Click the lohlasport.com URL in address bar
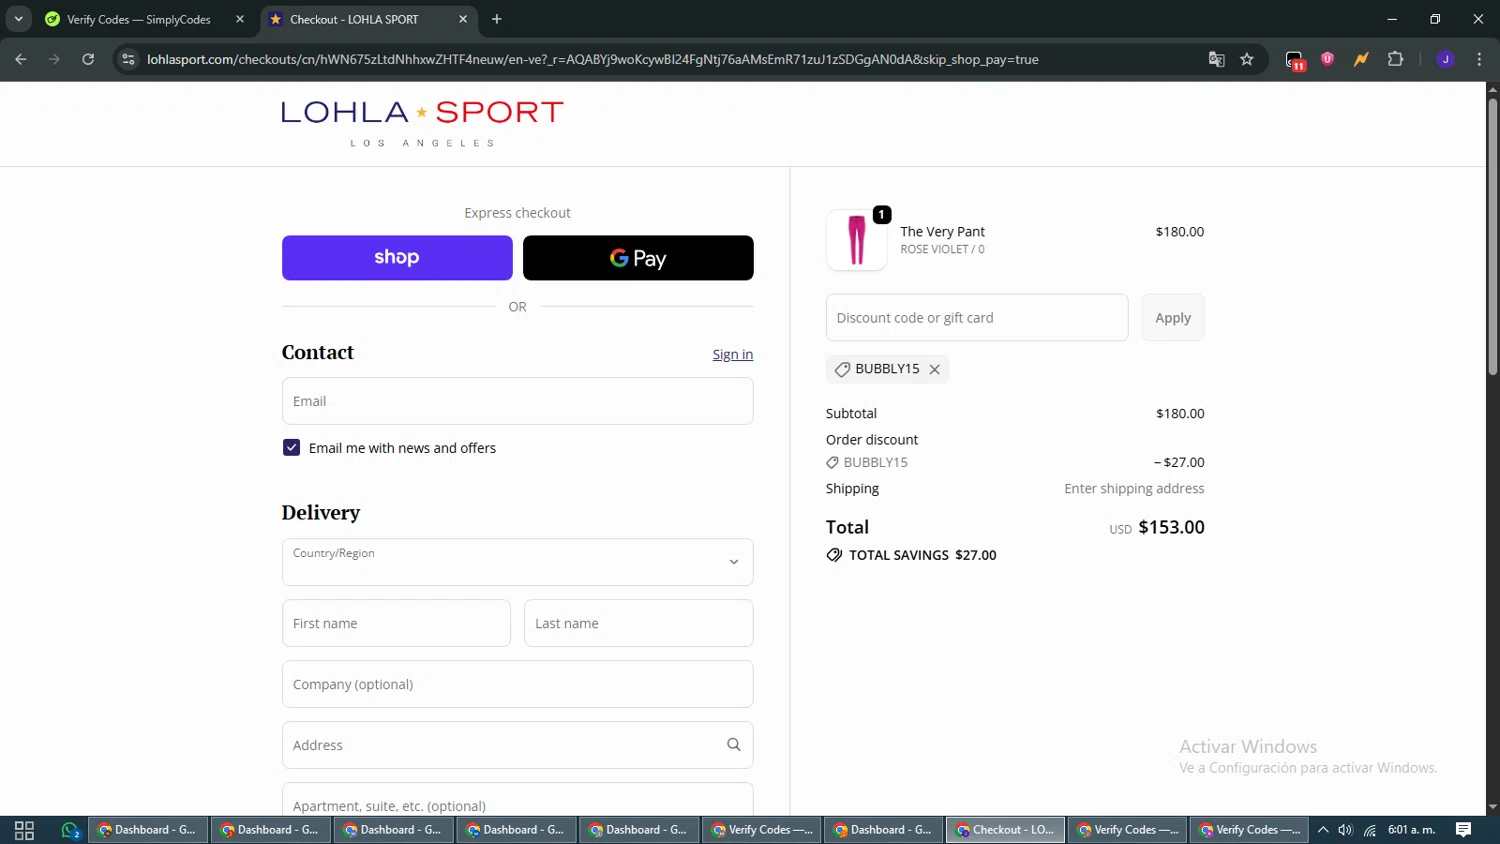 pyautogui.click(x=592, y=59)
